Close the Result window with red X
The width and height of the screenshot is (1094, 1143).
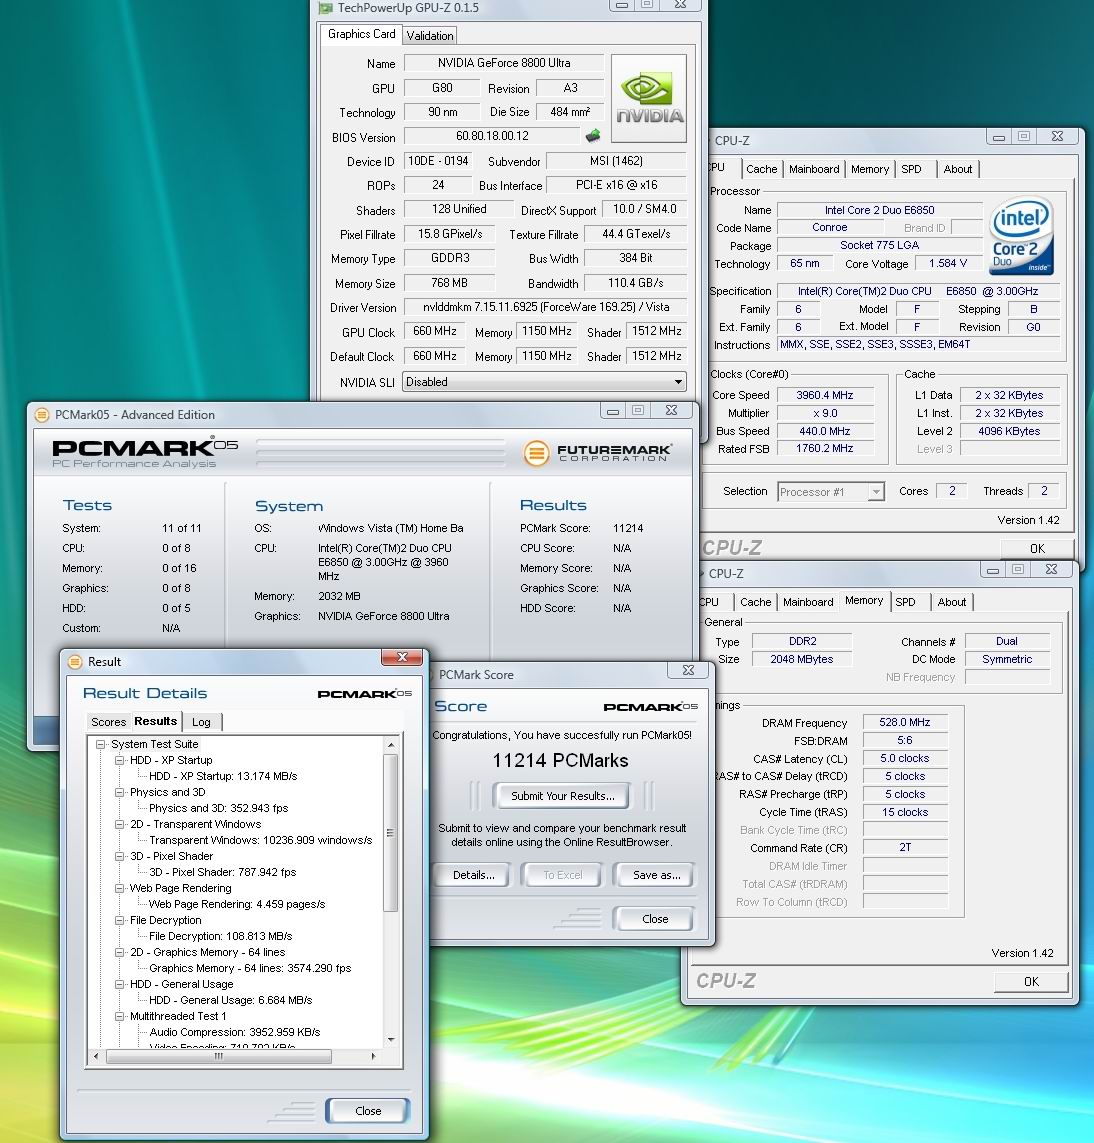click(402, 657)
